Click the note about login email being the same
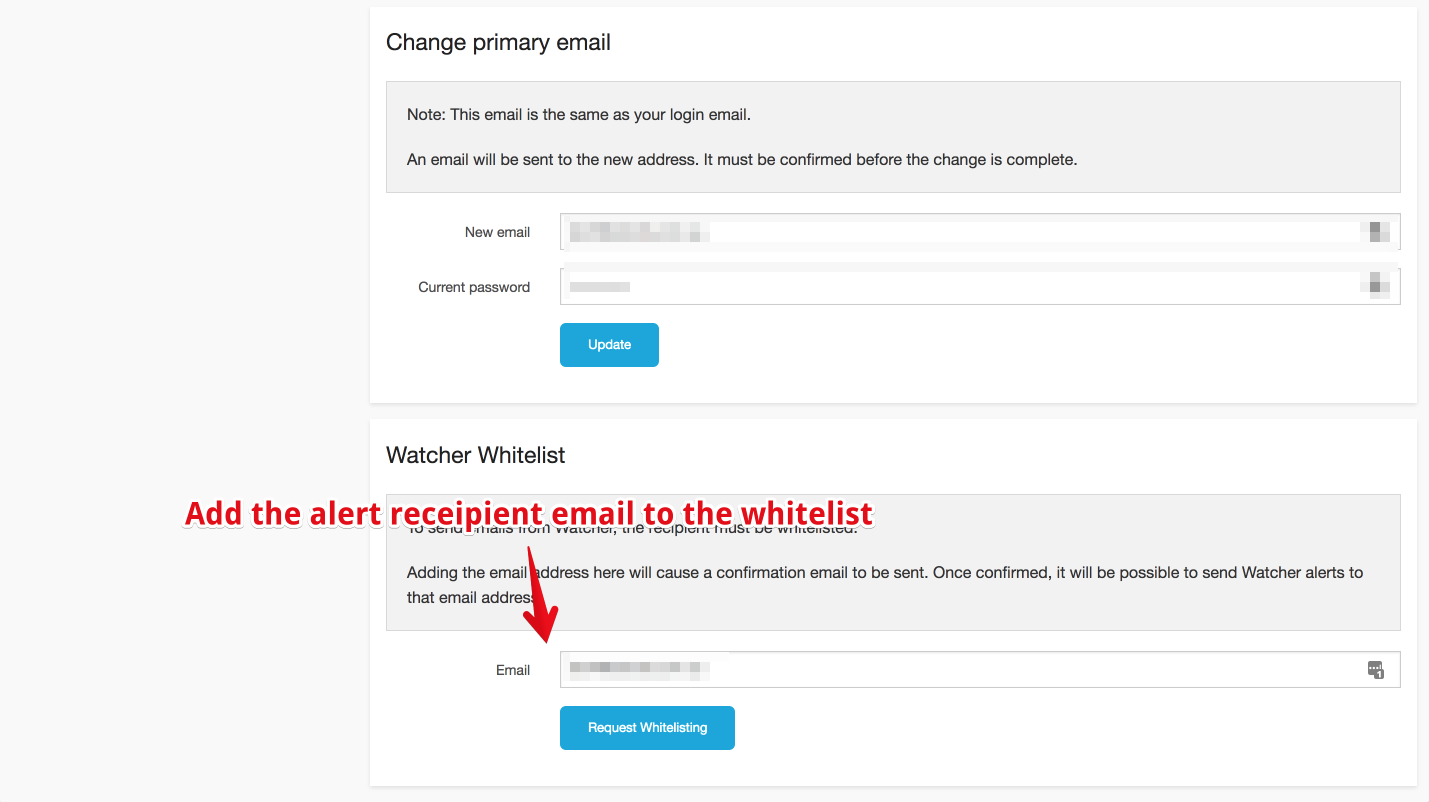Viewport: 1429px width, 802px height. click(579, 115)
